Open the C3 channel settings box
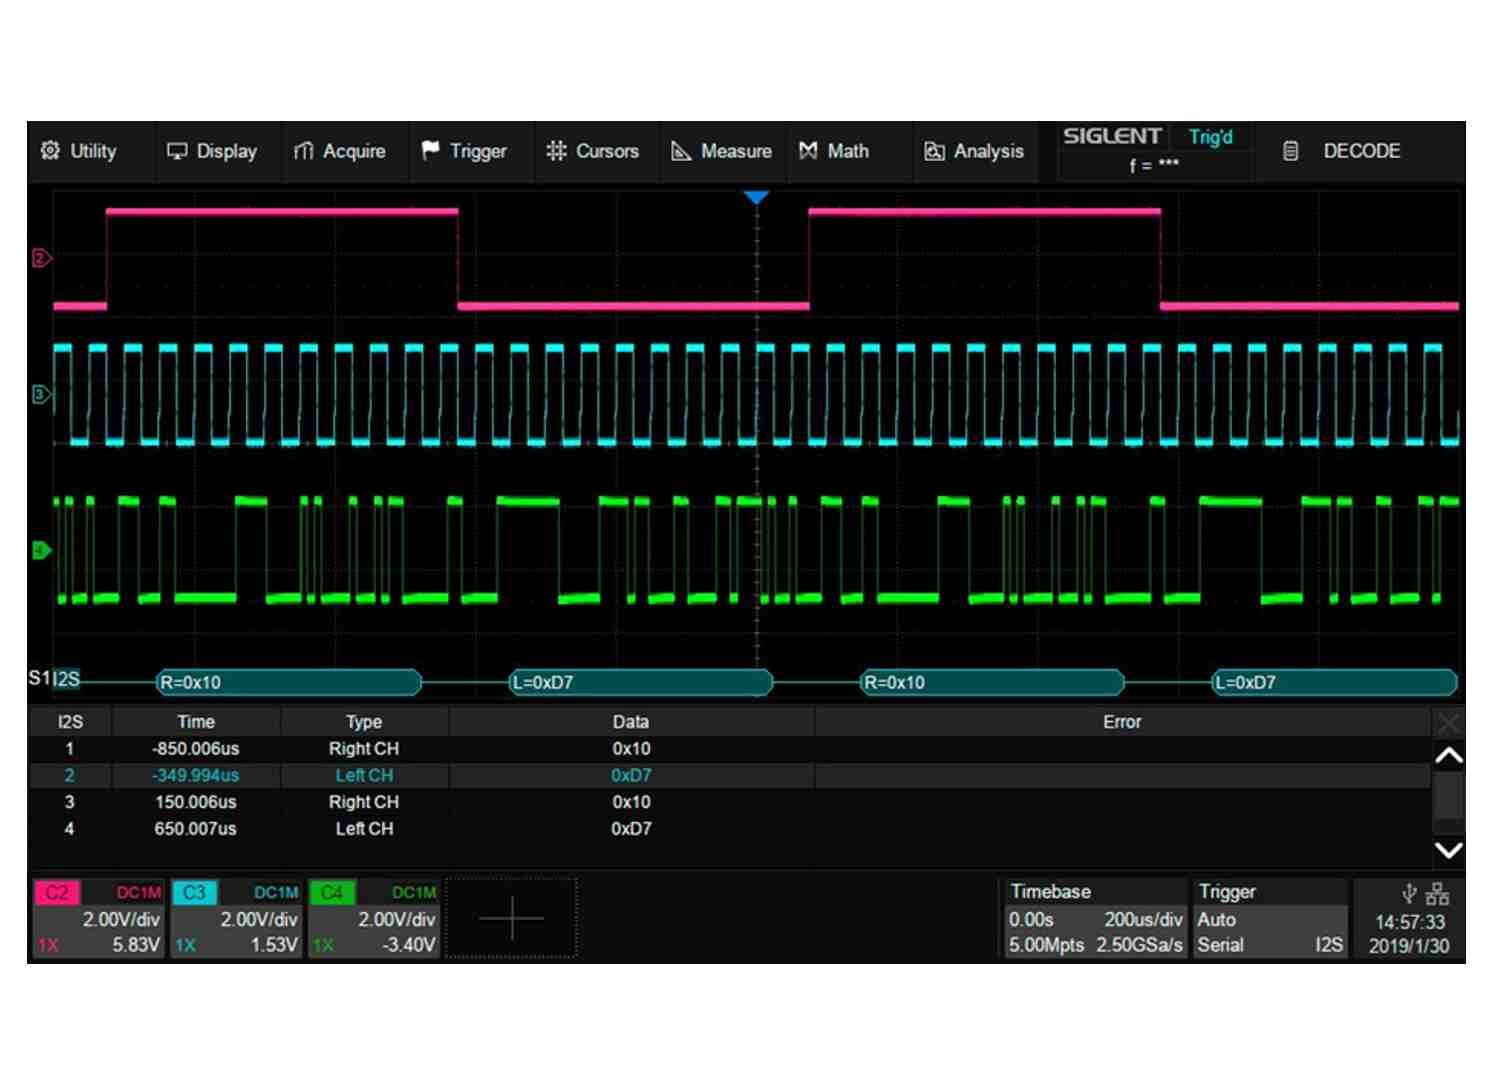Viewport: 1500px width, 1080px height. pyautogui.click(x=236, y=918)
